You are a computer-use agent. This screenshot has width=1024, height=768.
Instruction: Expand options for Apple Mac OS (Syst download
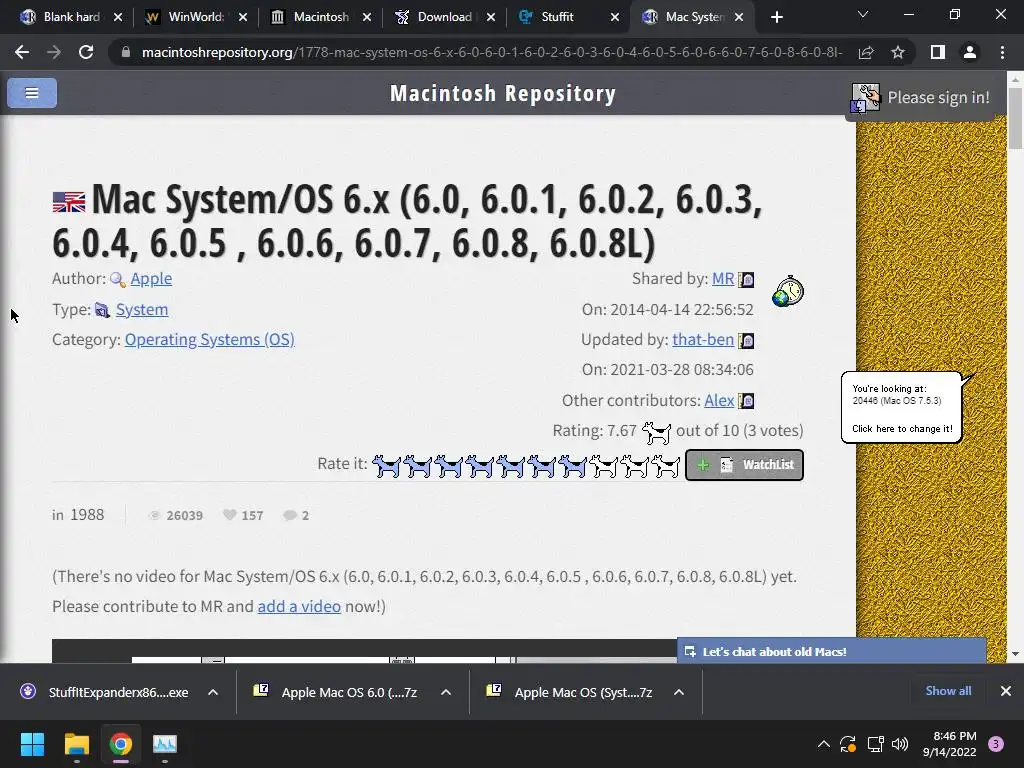click(679, 692)
